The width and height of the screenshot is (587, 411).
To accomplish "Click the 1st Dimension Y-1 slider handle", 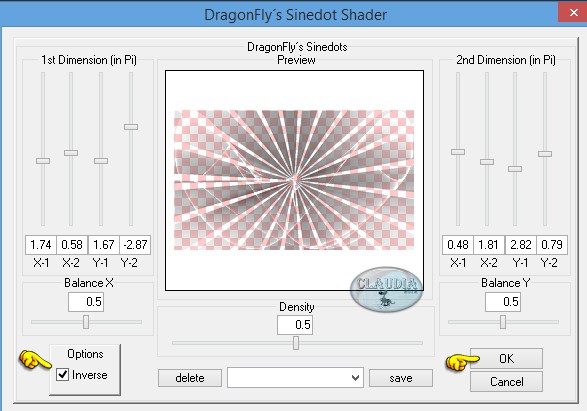I will click(x=101, y=161).
